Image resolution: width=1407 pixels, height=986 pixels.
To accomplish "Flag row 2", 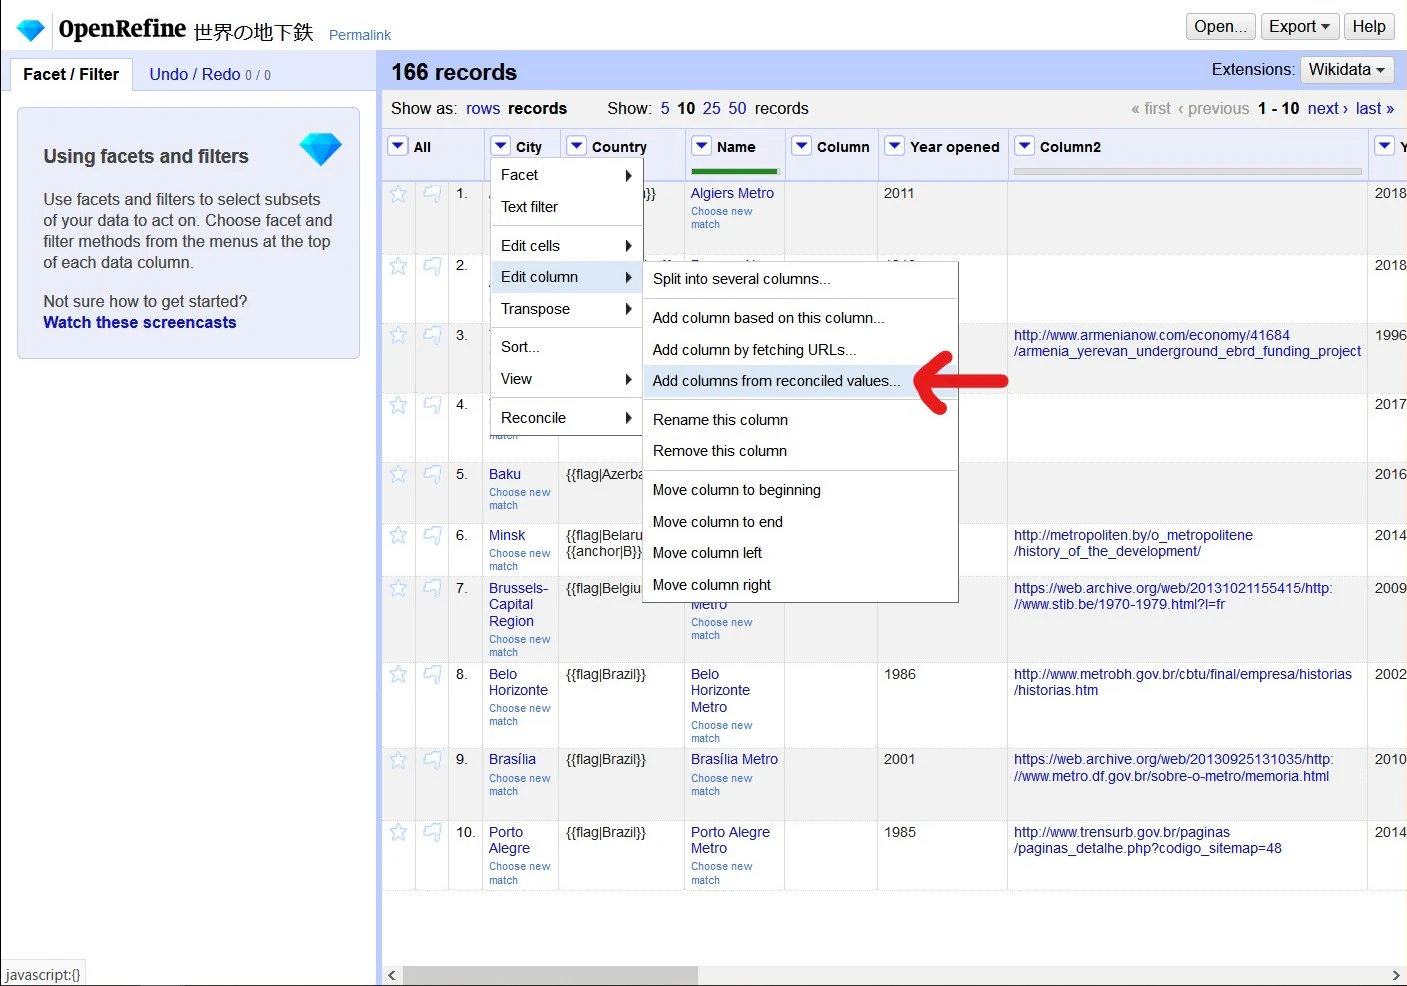I will tap(432, 266).
